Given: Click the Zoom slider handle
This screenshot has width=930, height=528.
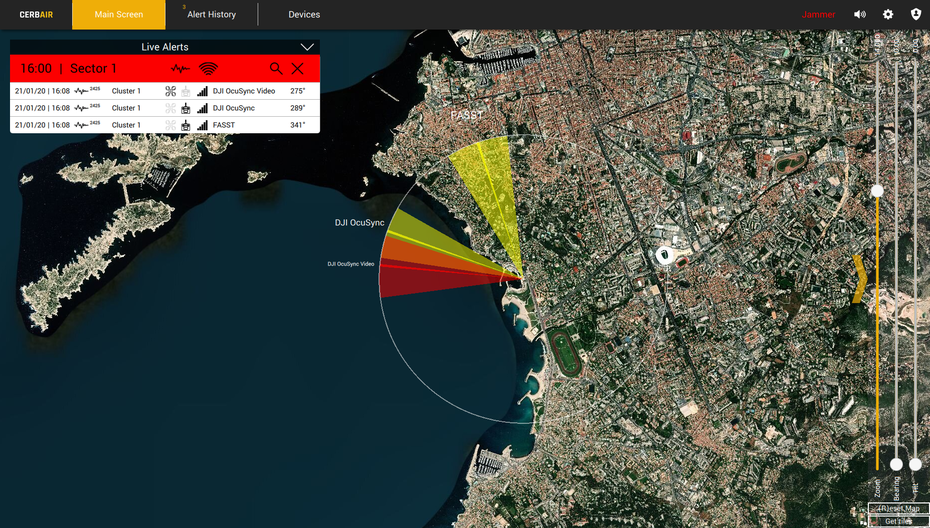Looking at the screenshot, I should [877, 191].
